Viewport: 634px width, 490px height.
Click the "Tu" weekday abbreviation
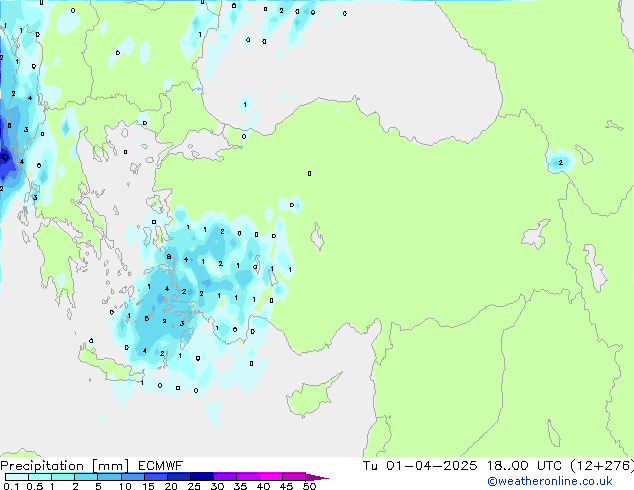(370, 466)
